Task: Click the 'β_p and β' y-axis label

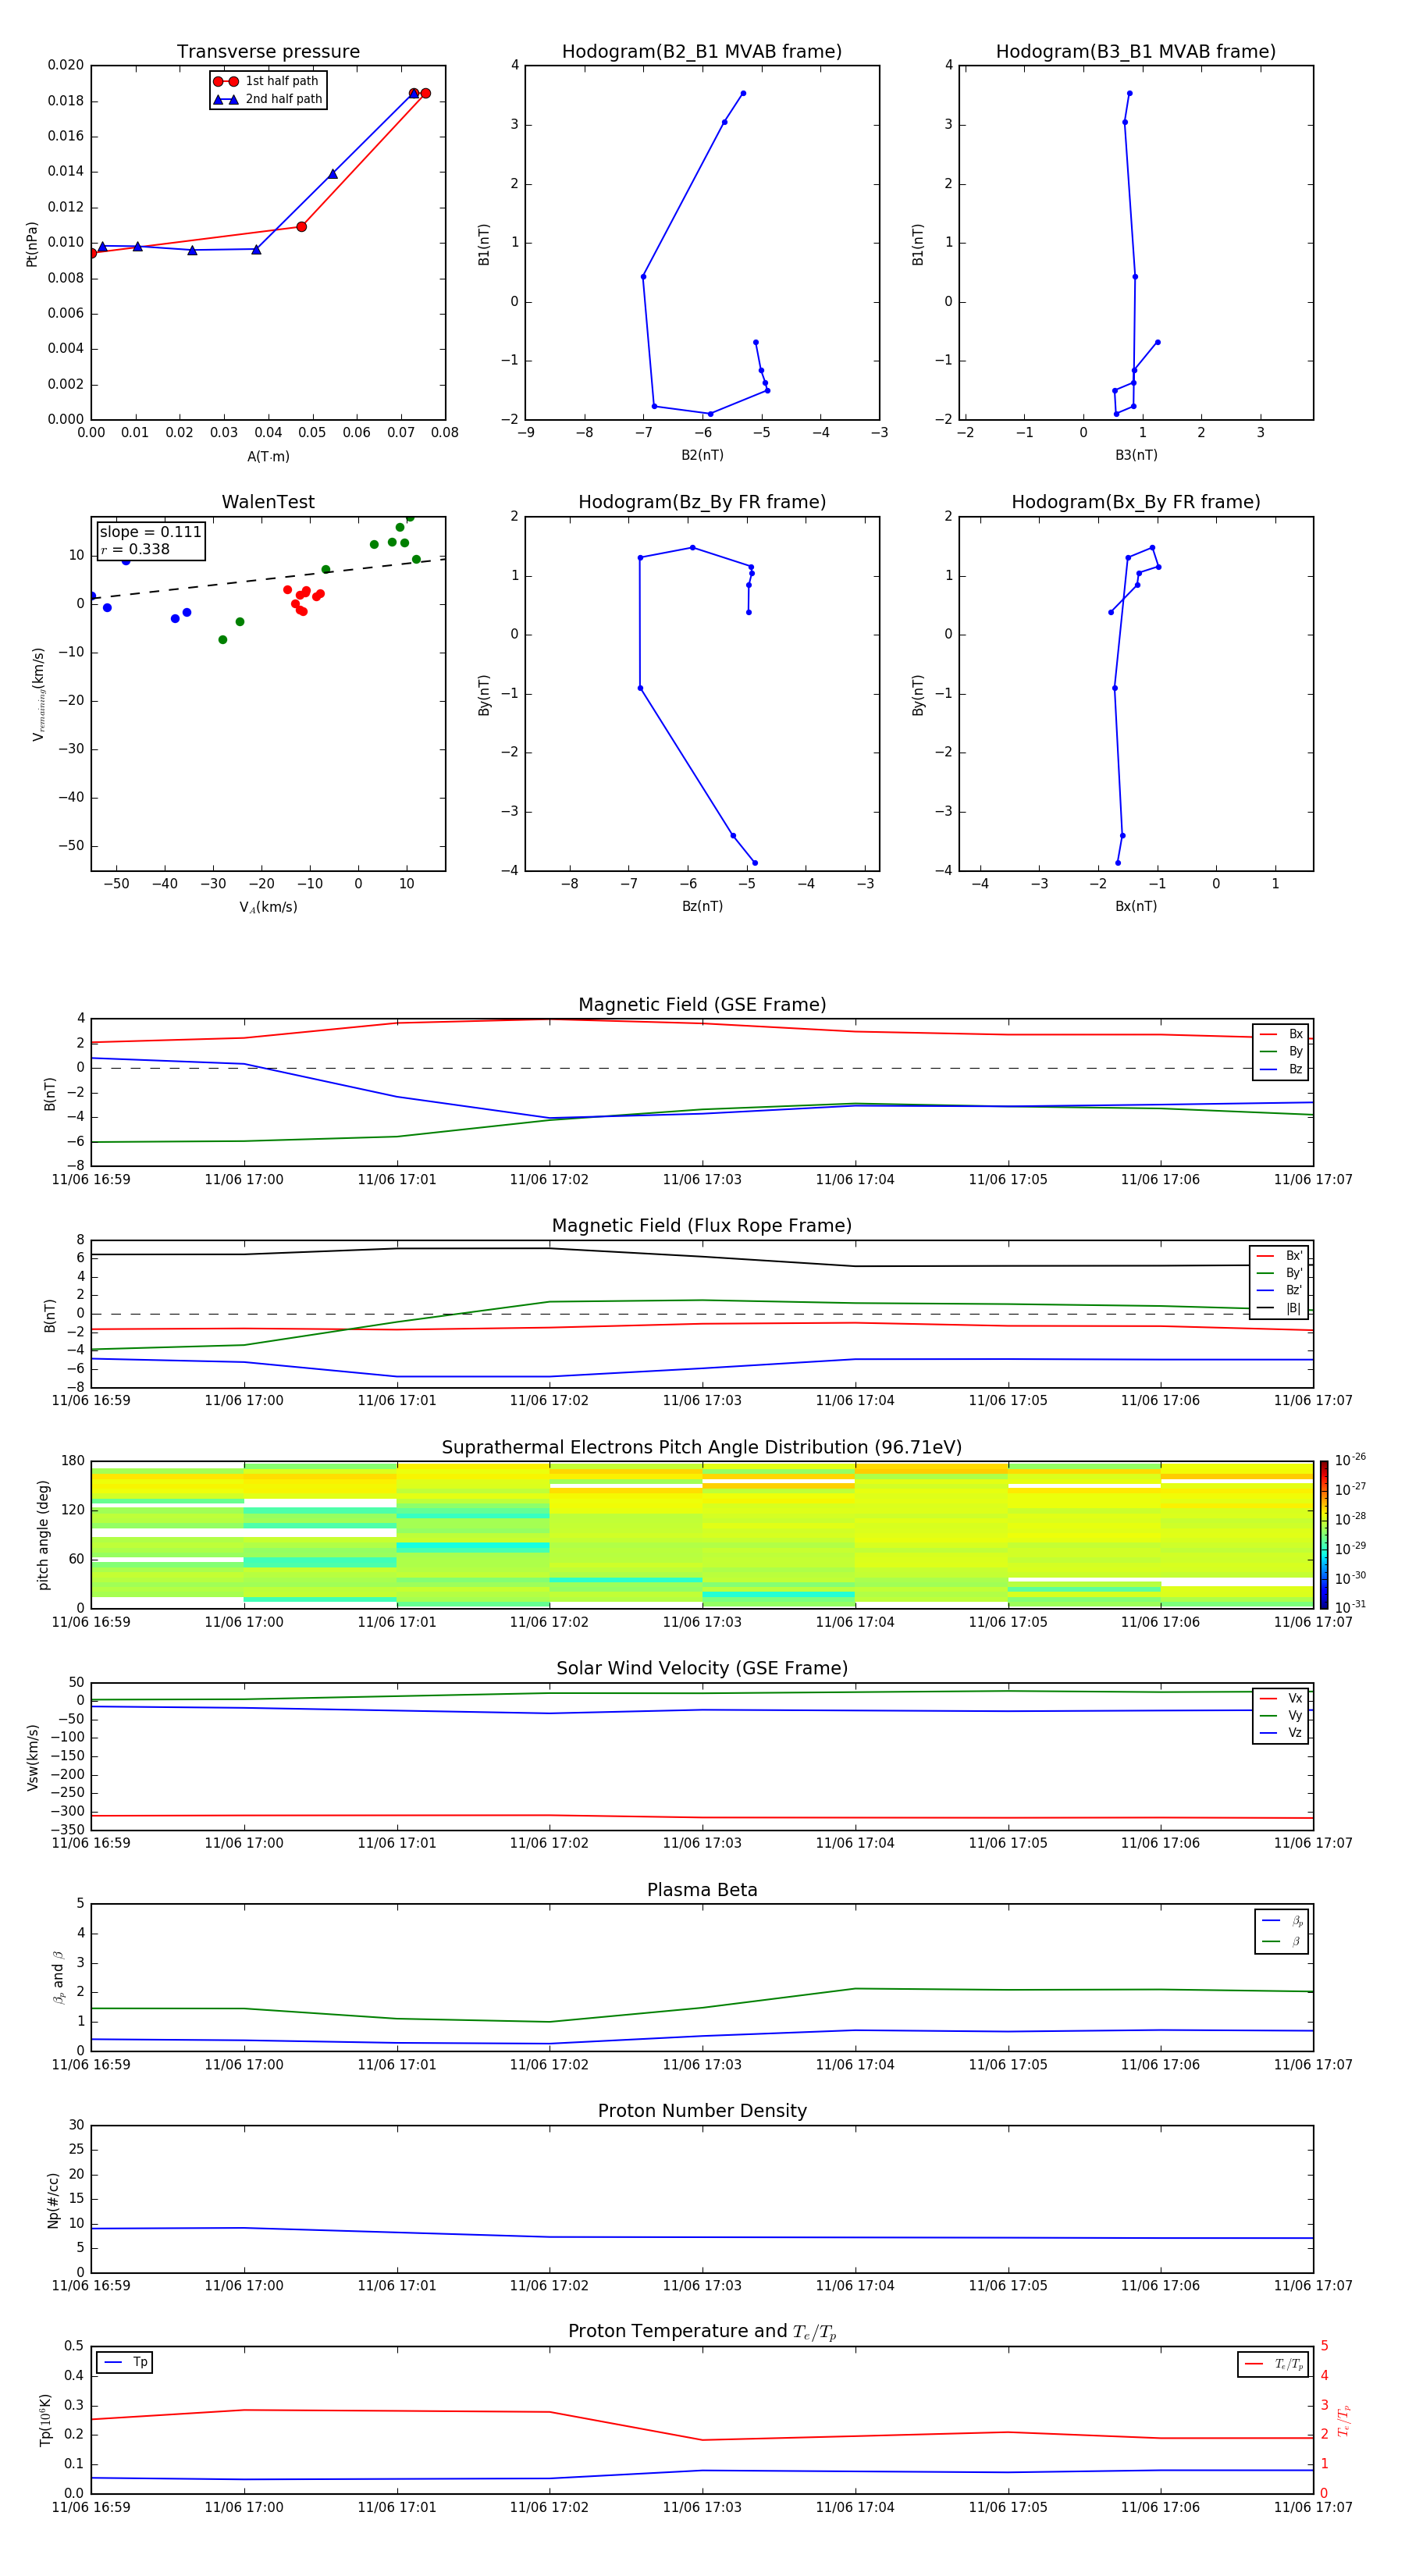Action: [x=58, y=1978]
